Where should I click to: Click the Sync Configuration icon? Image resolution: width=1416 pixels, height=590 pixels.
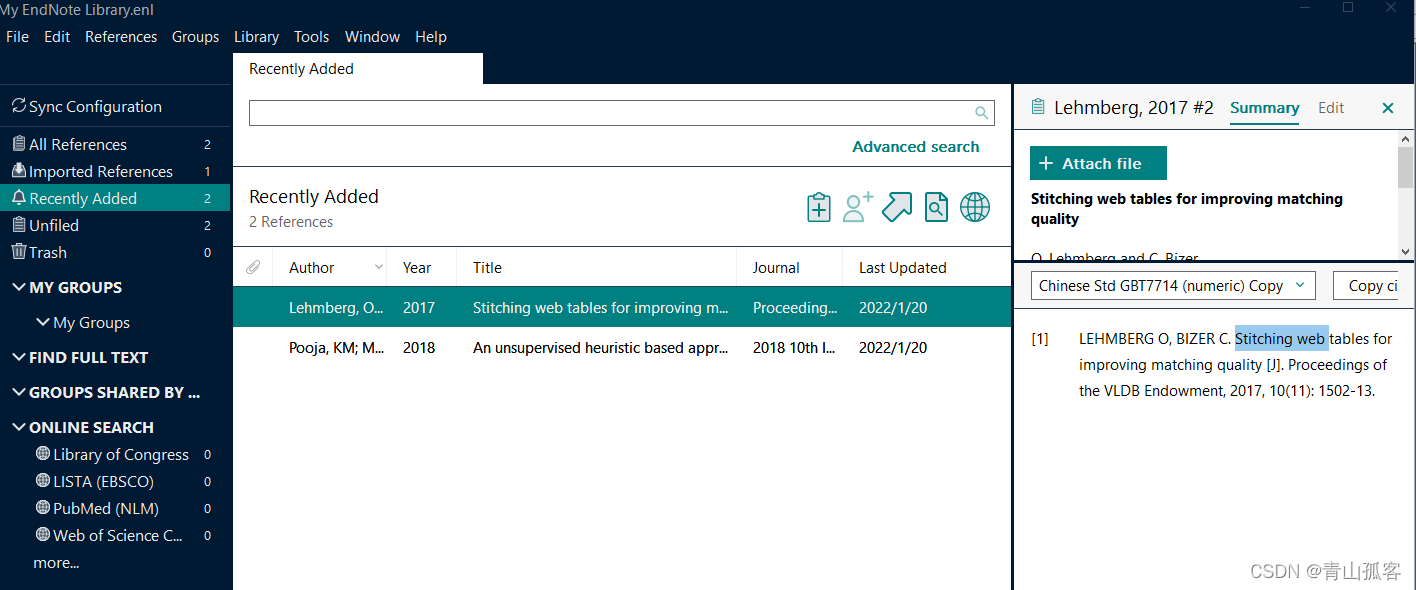pyautogui.click(x=19, y=106)
